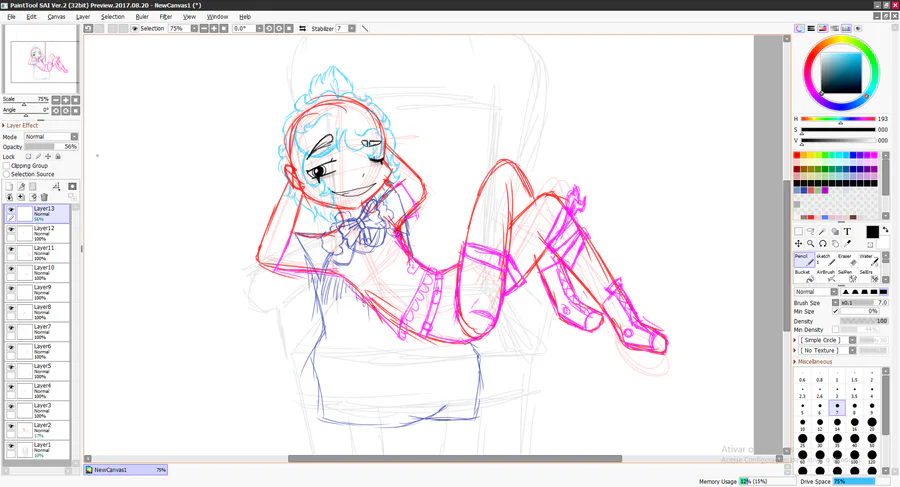Select the Hand pan tool
Image resolution: width=900 pixels, height=487 pixels.
pos(835,244)
